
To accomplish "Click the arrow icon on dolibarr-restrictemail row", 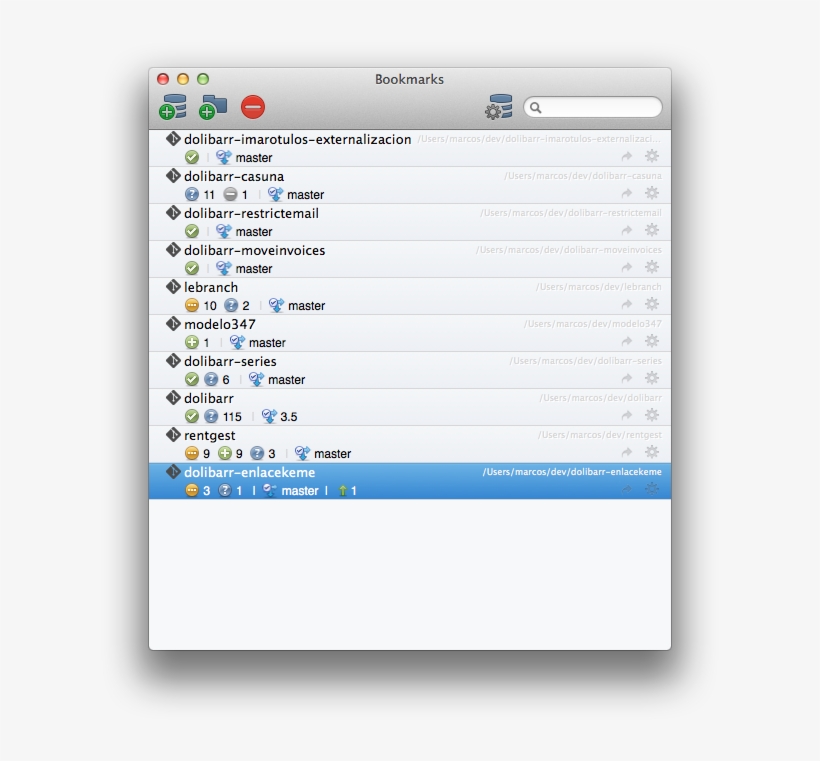I will point(627,230).
